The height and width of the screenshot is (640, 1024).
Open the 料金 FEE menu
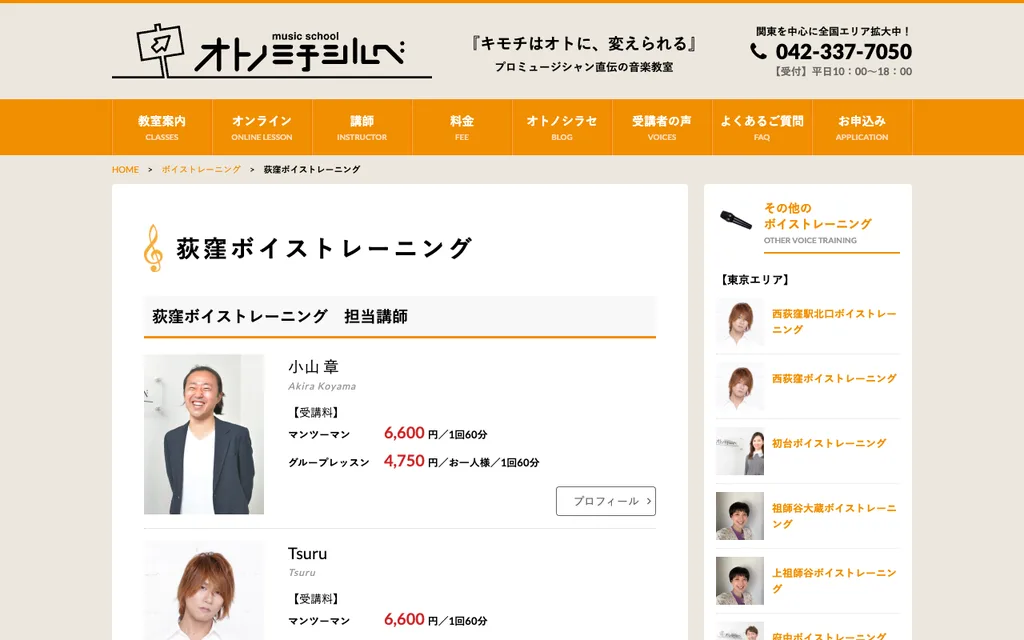(462, 127)
